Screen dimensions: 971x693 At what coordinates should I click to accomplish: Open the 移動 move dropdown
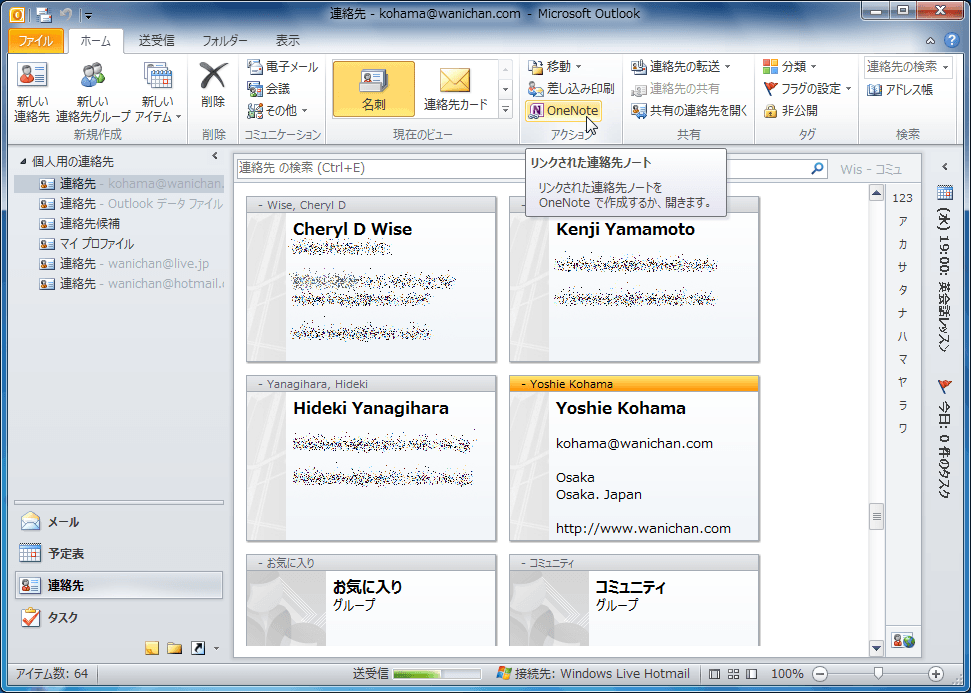pos(554,66)
